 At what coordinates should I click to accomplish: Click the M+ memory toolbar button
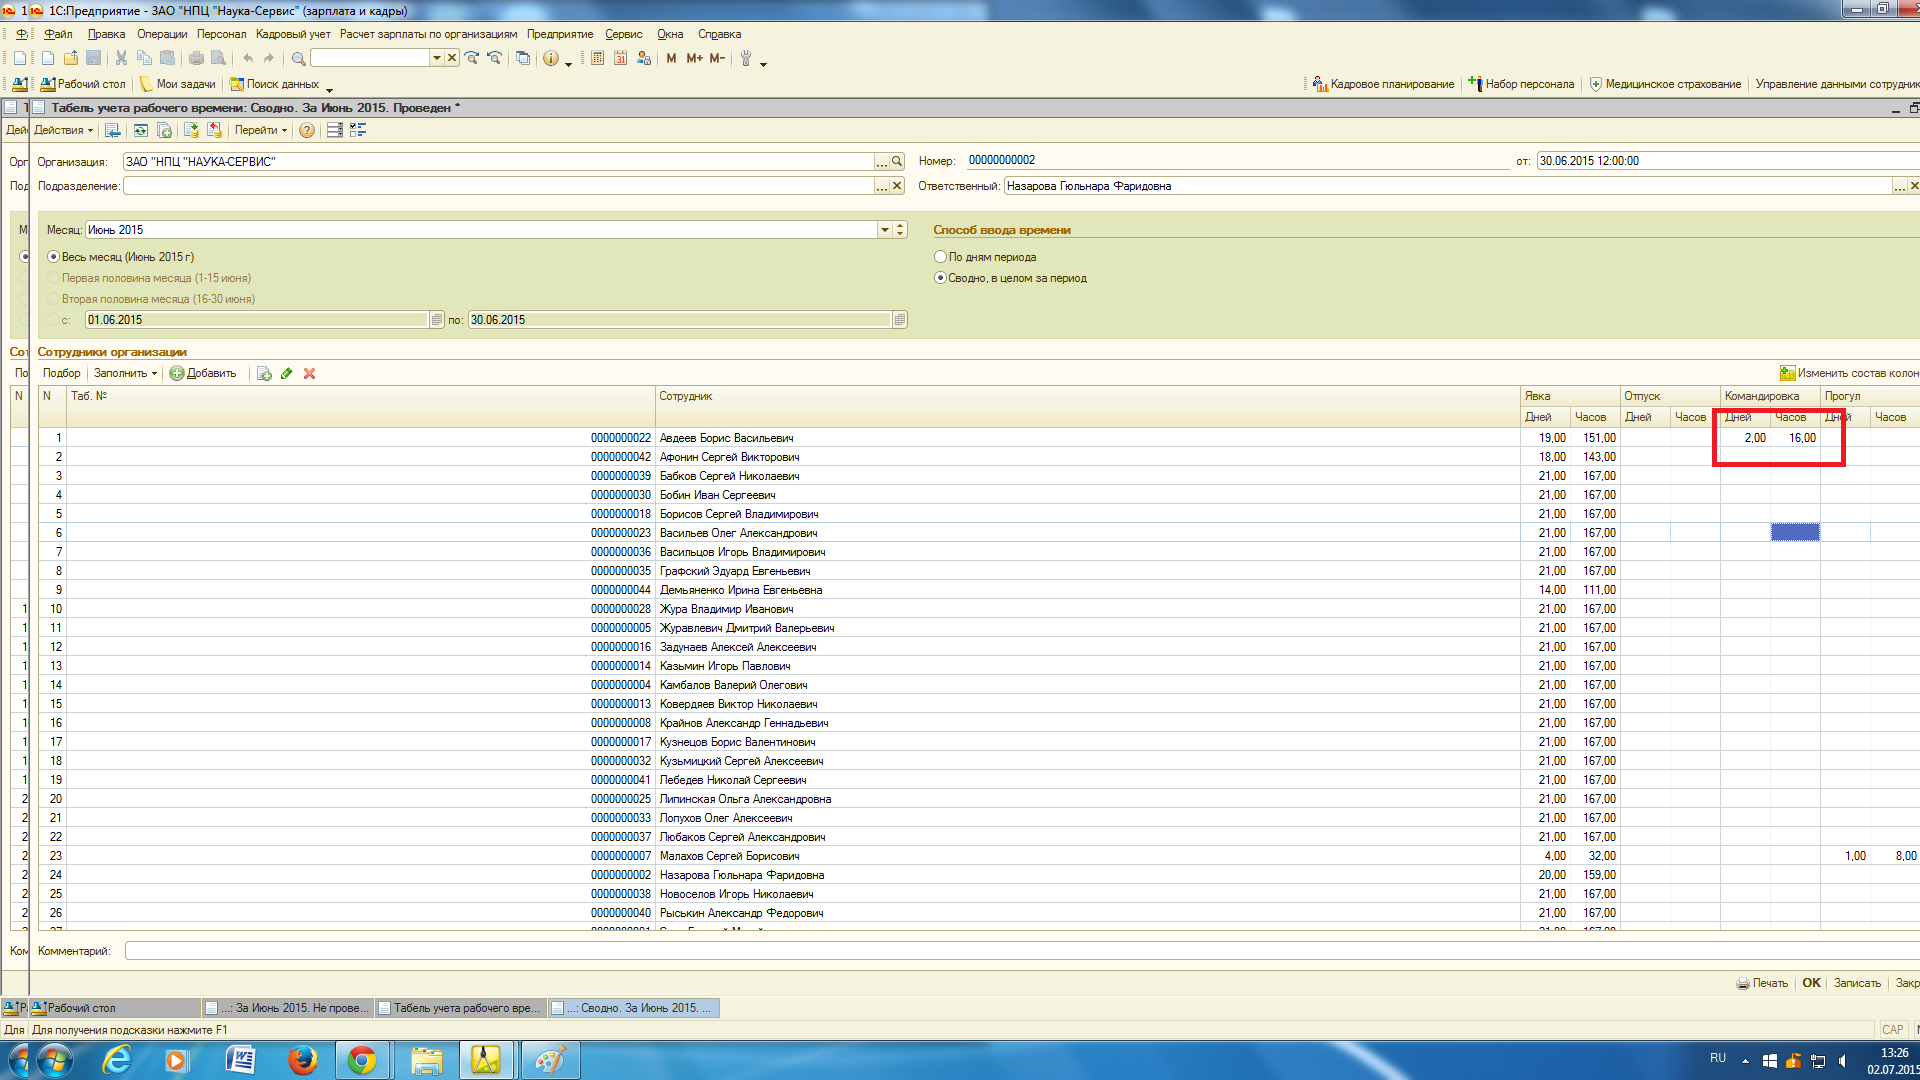[694, 59]
